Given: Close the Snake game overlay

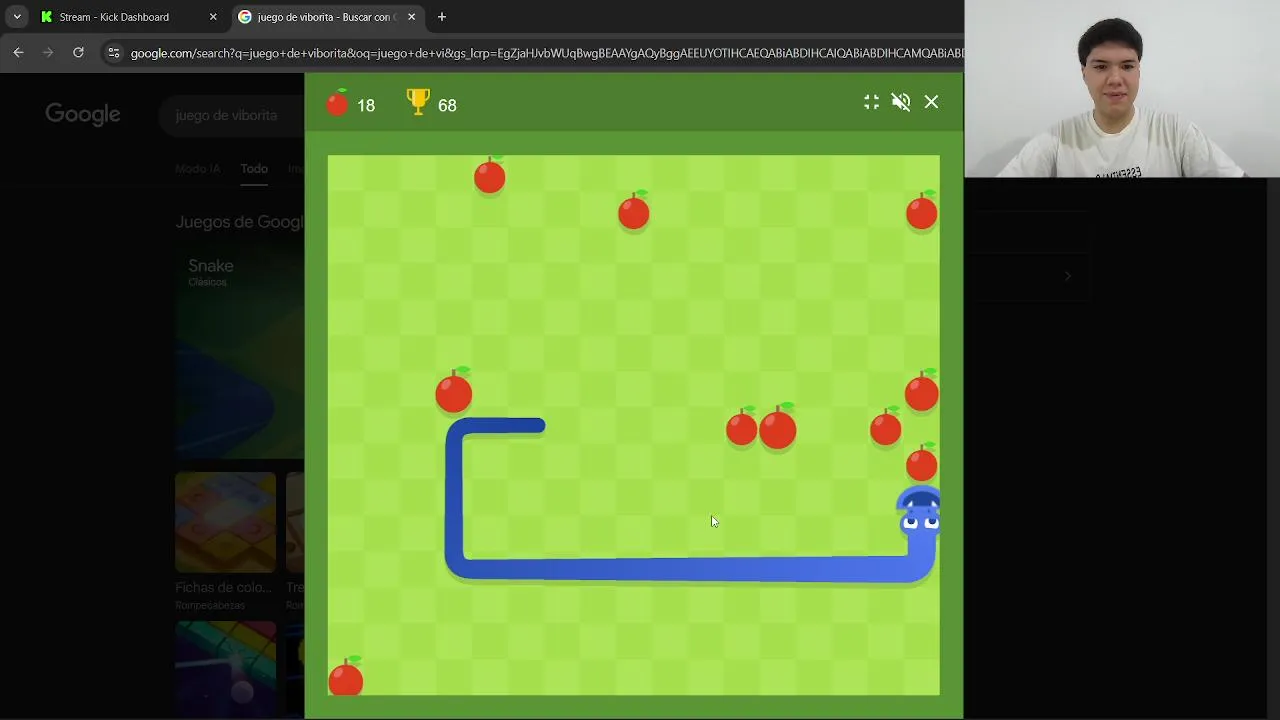Looking at the screenshot, I should 931,102.
